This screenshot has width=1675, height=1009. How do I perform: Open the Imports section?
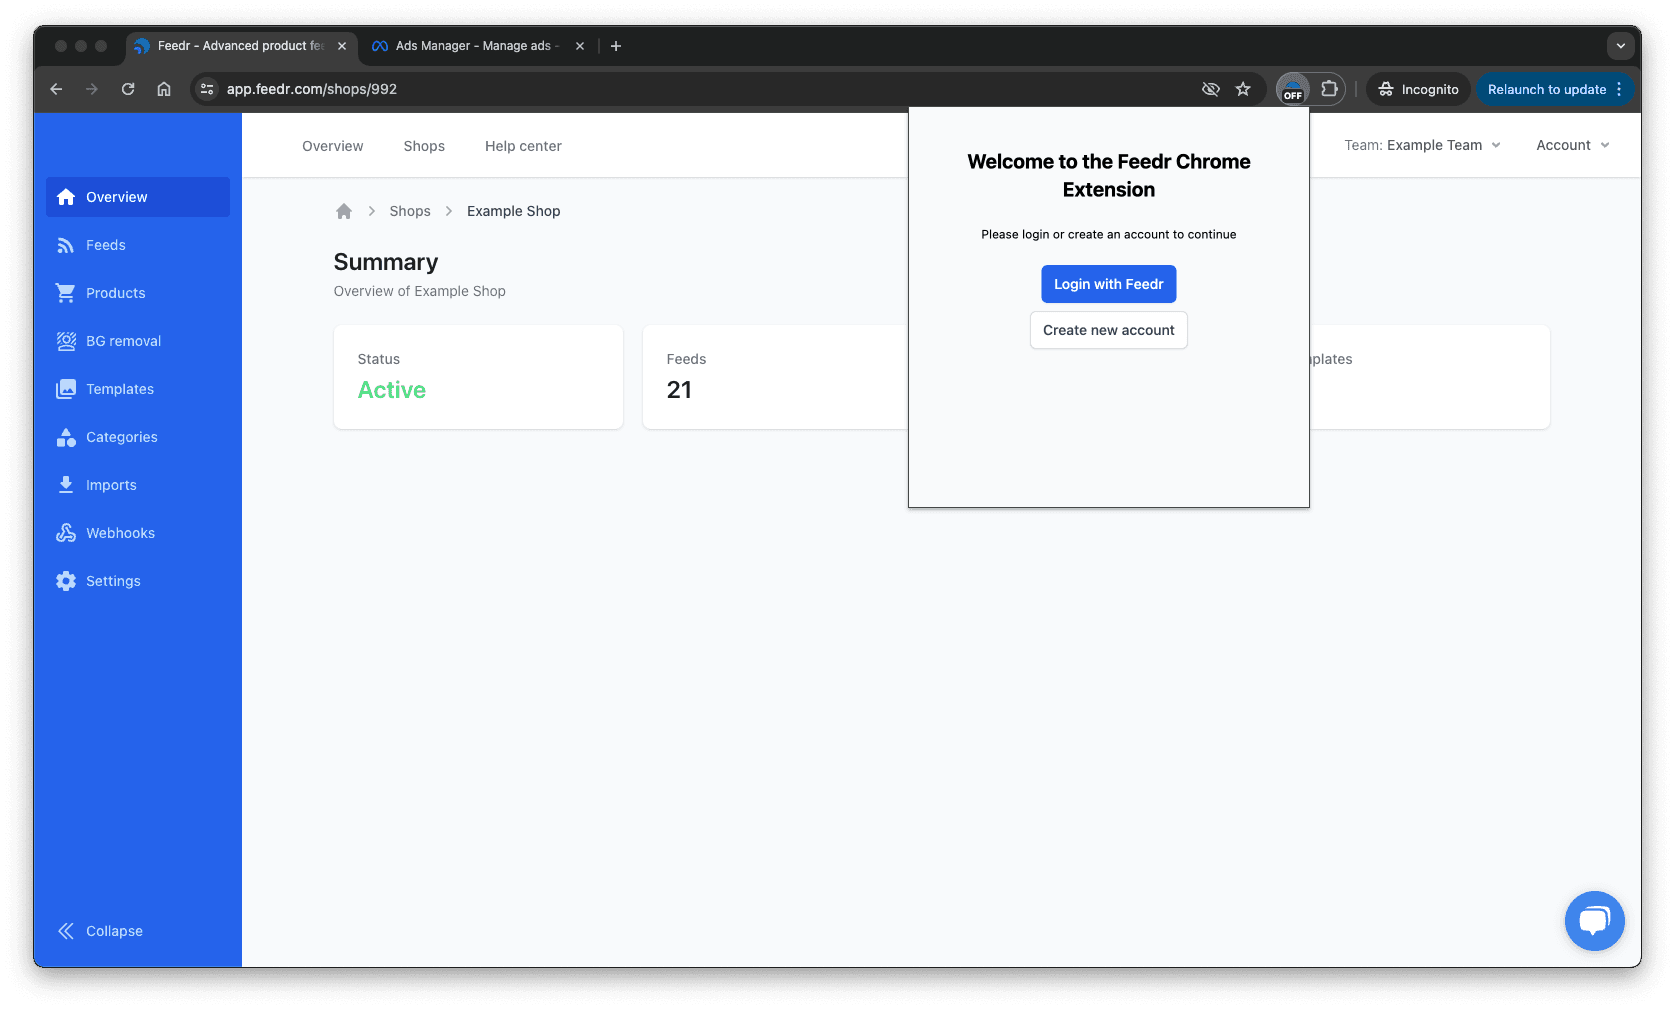[111, 484]
